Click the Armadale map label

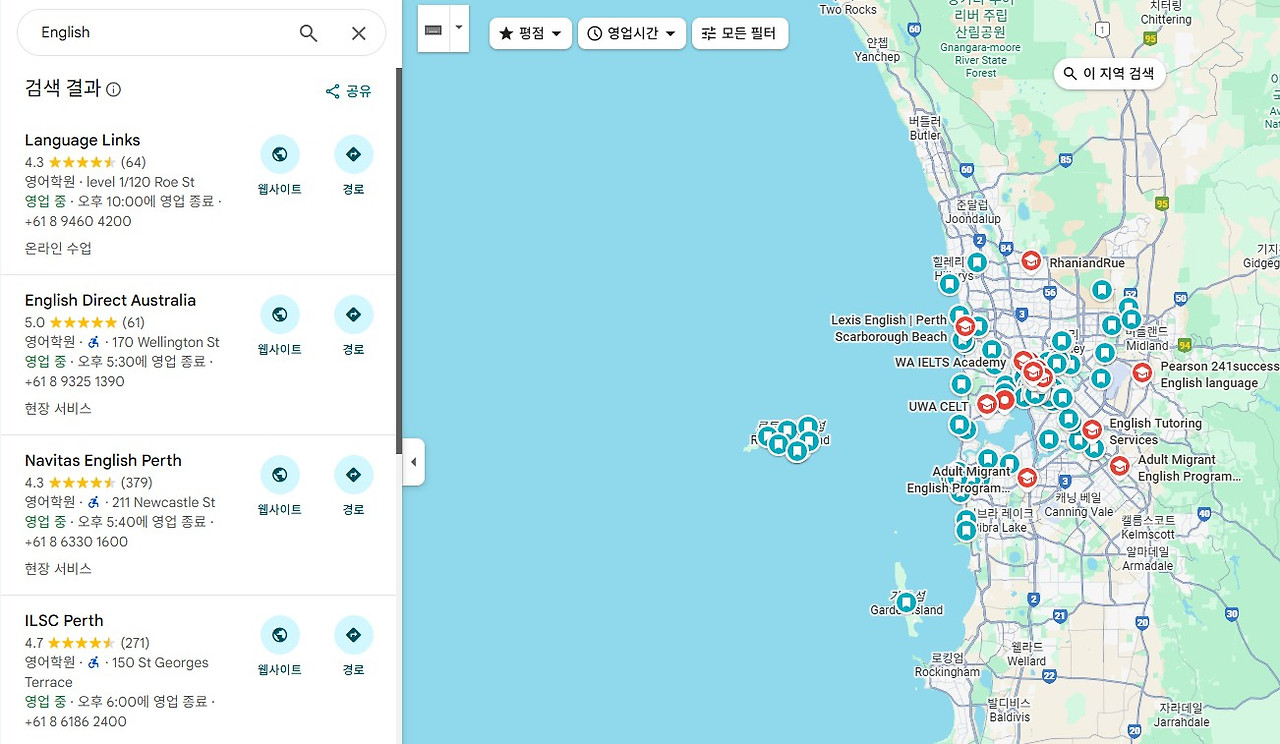[x=1148, y=566]
